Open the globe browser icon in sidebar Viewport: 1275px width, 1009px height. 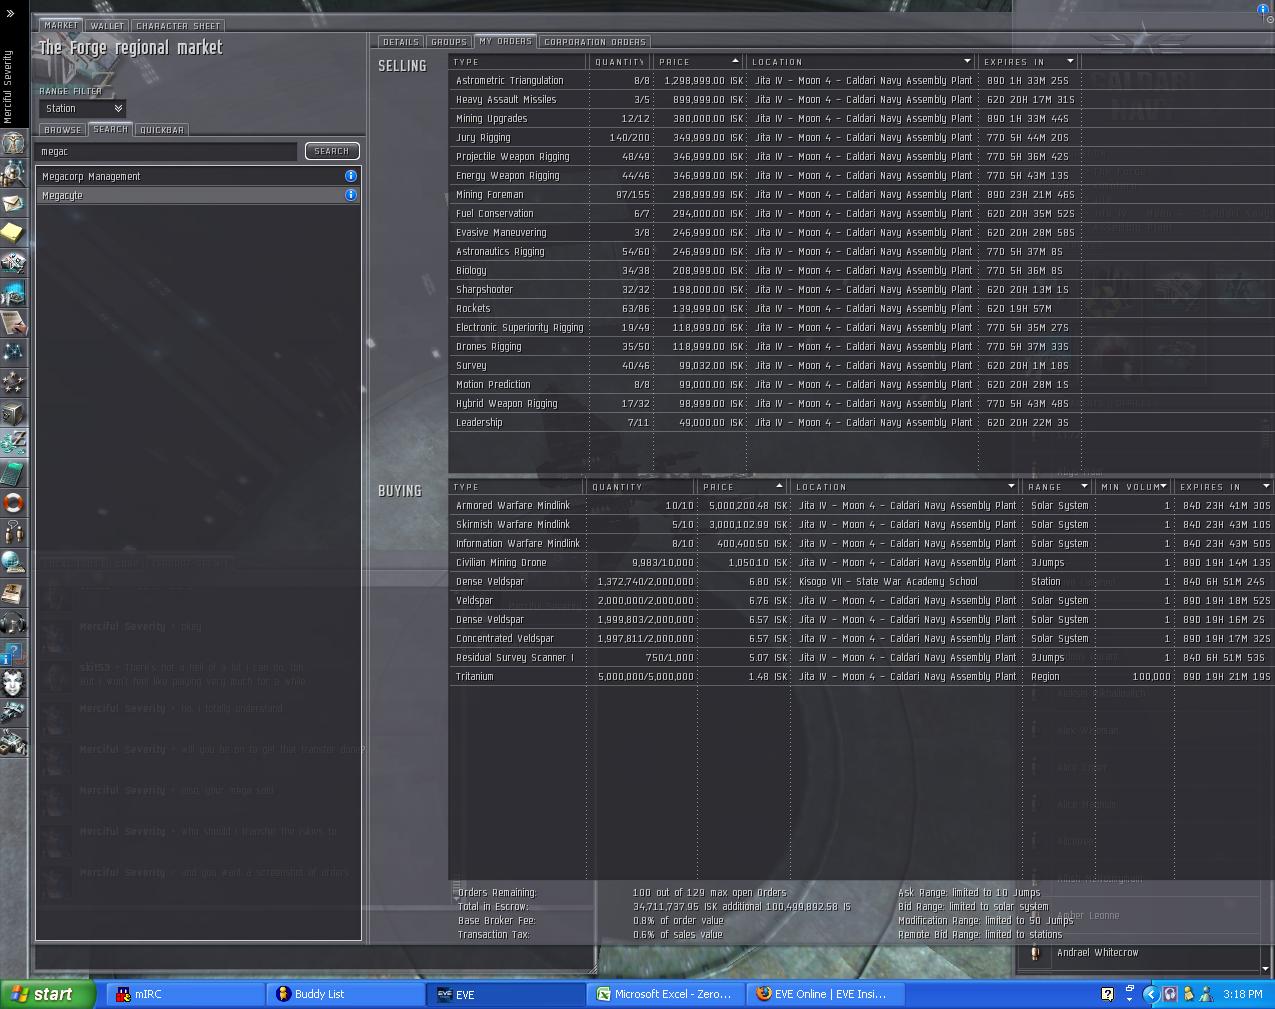click(13, 562)
